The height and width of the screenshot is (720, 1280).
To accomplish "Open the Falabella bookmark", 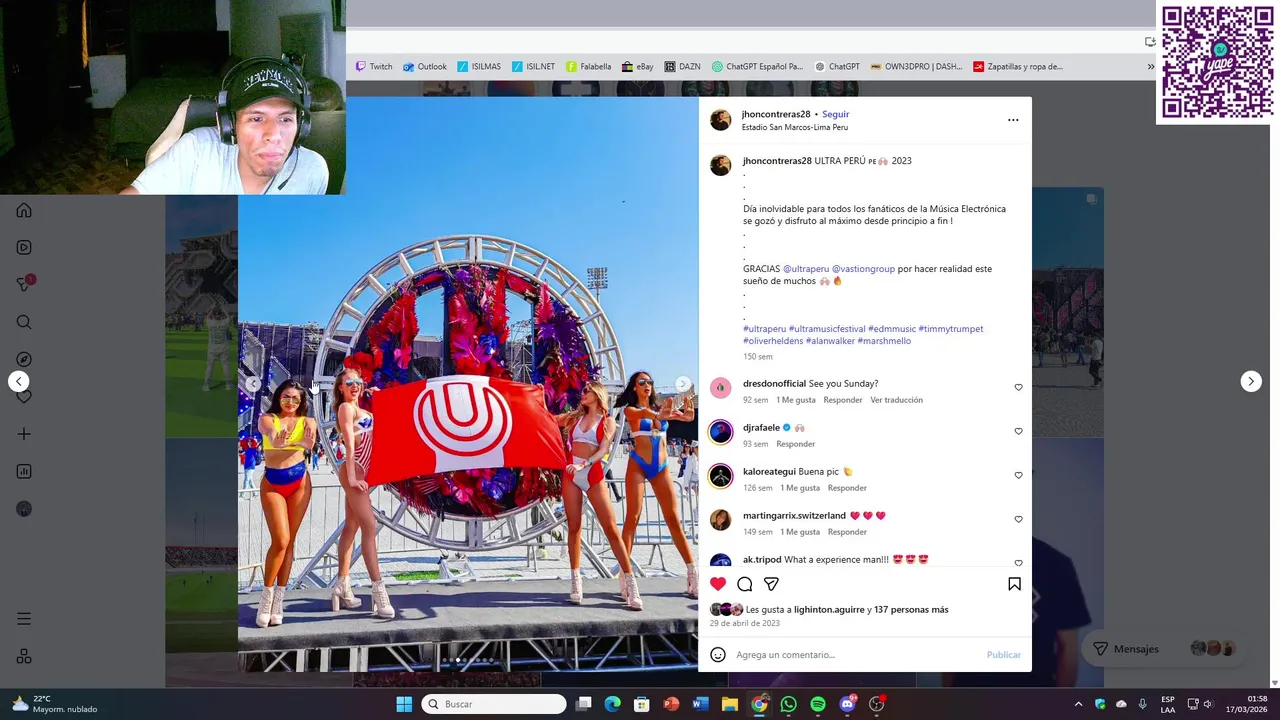I will 588,67.
